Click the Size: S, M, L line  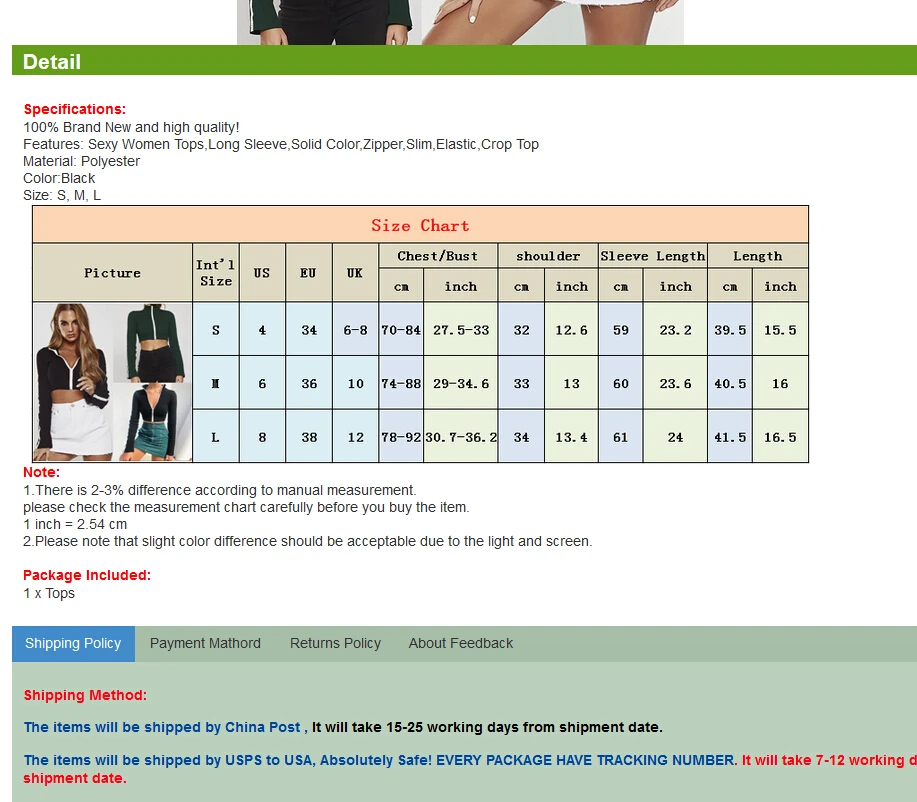tap(62, 195)
